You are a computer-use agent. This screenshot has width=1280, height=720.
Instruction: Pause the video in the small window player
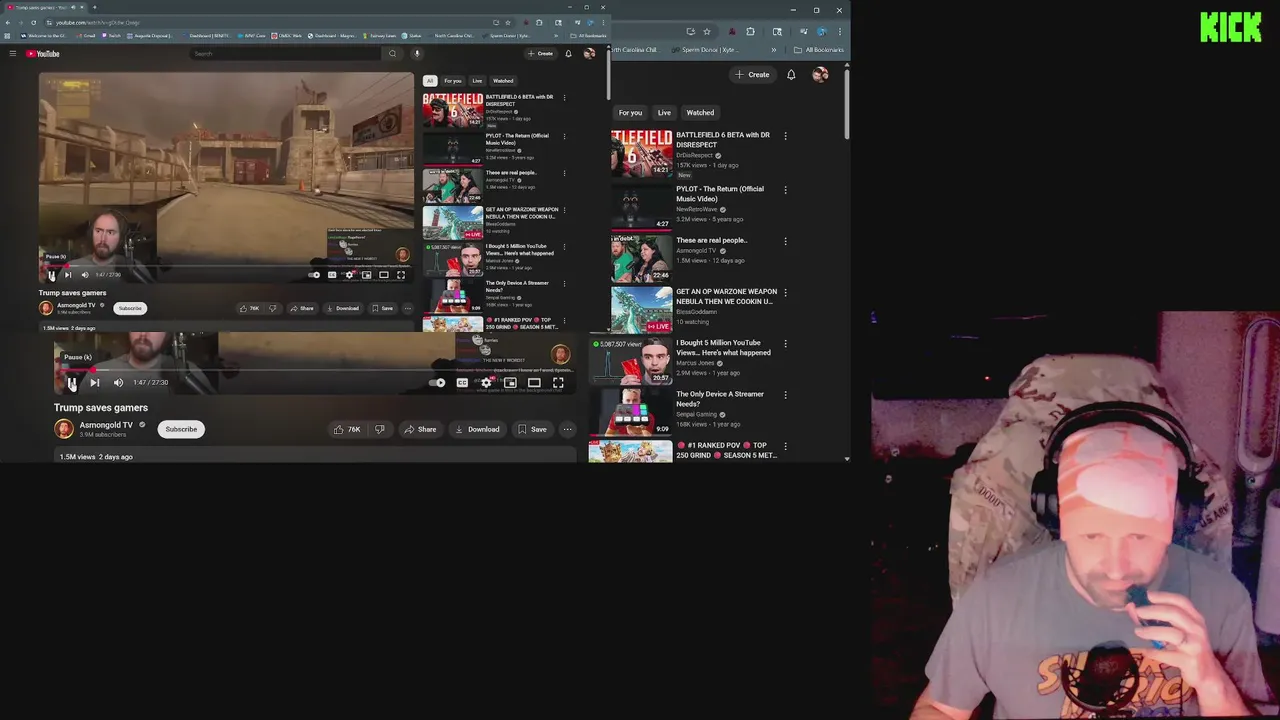[x=52, y=275]
